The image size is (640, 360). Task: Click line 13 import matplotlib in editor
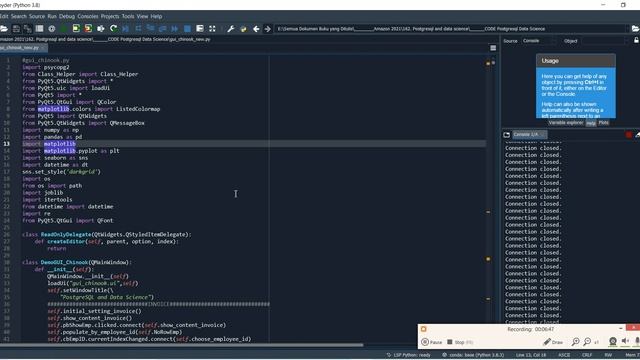click(49, 144)
